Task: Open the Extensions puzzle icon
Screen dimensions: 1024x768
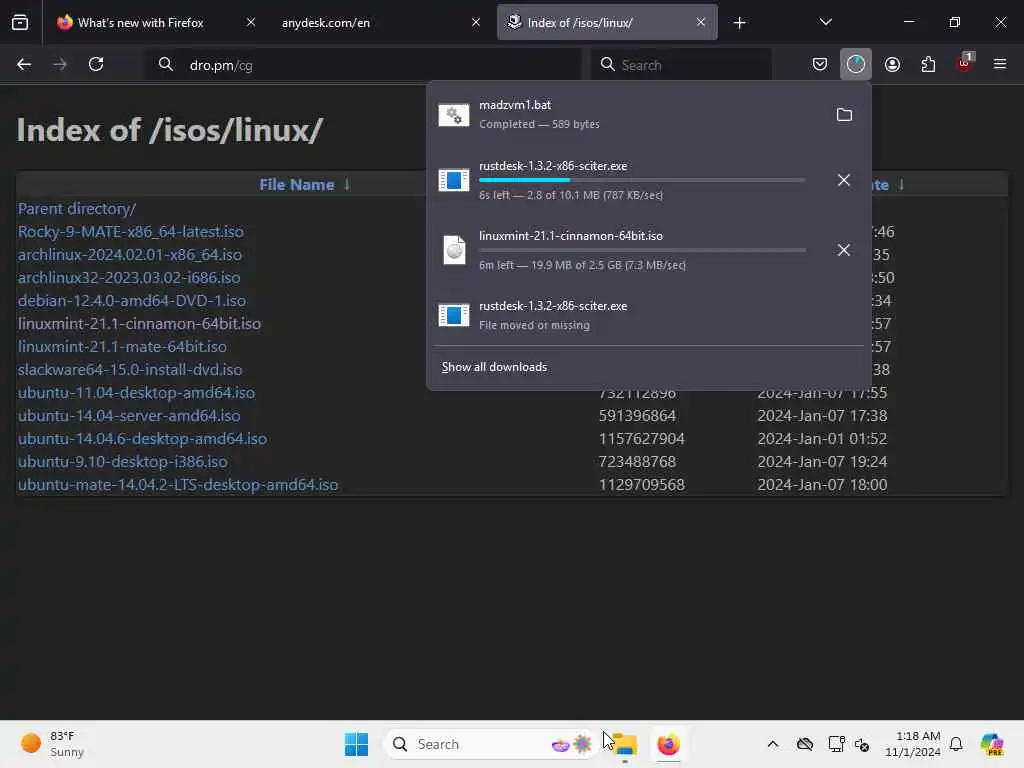Action: [x=928, y=64]
